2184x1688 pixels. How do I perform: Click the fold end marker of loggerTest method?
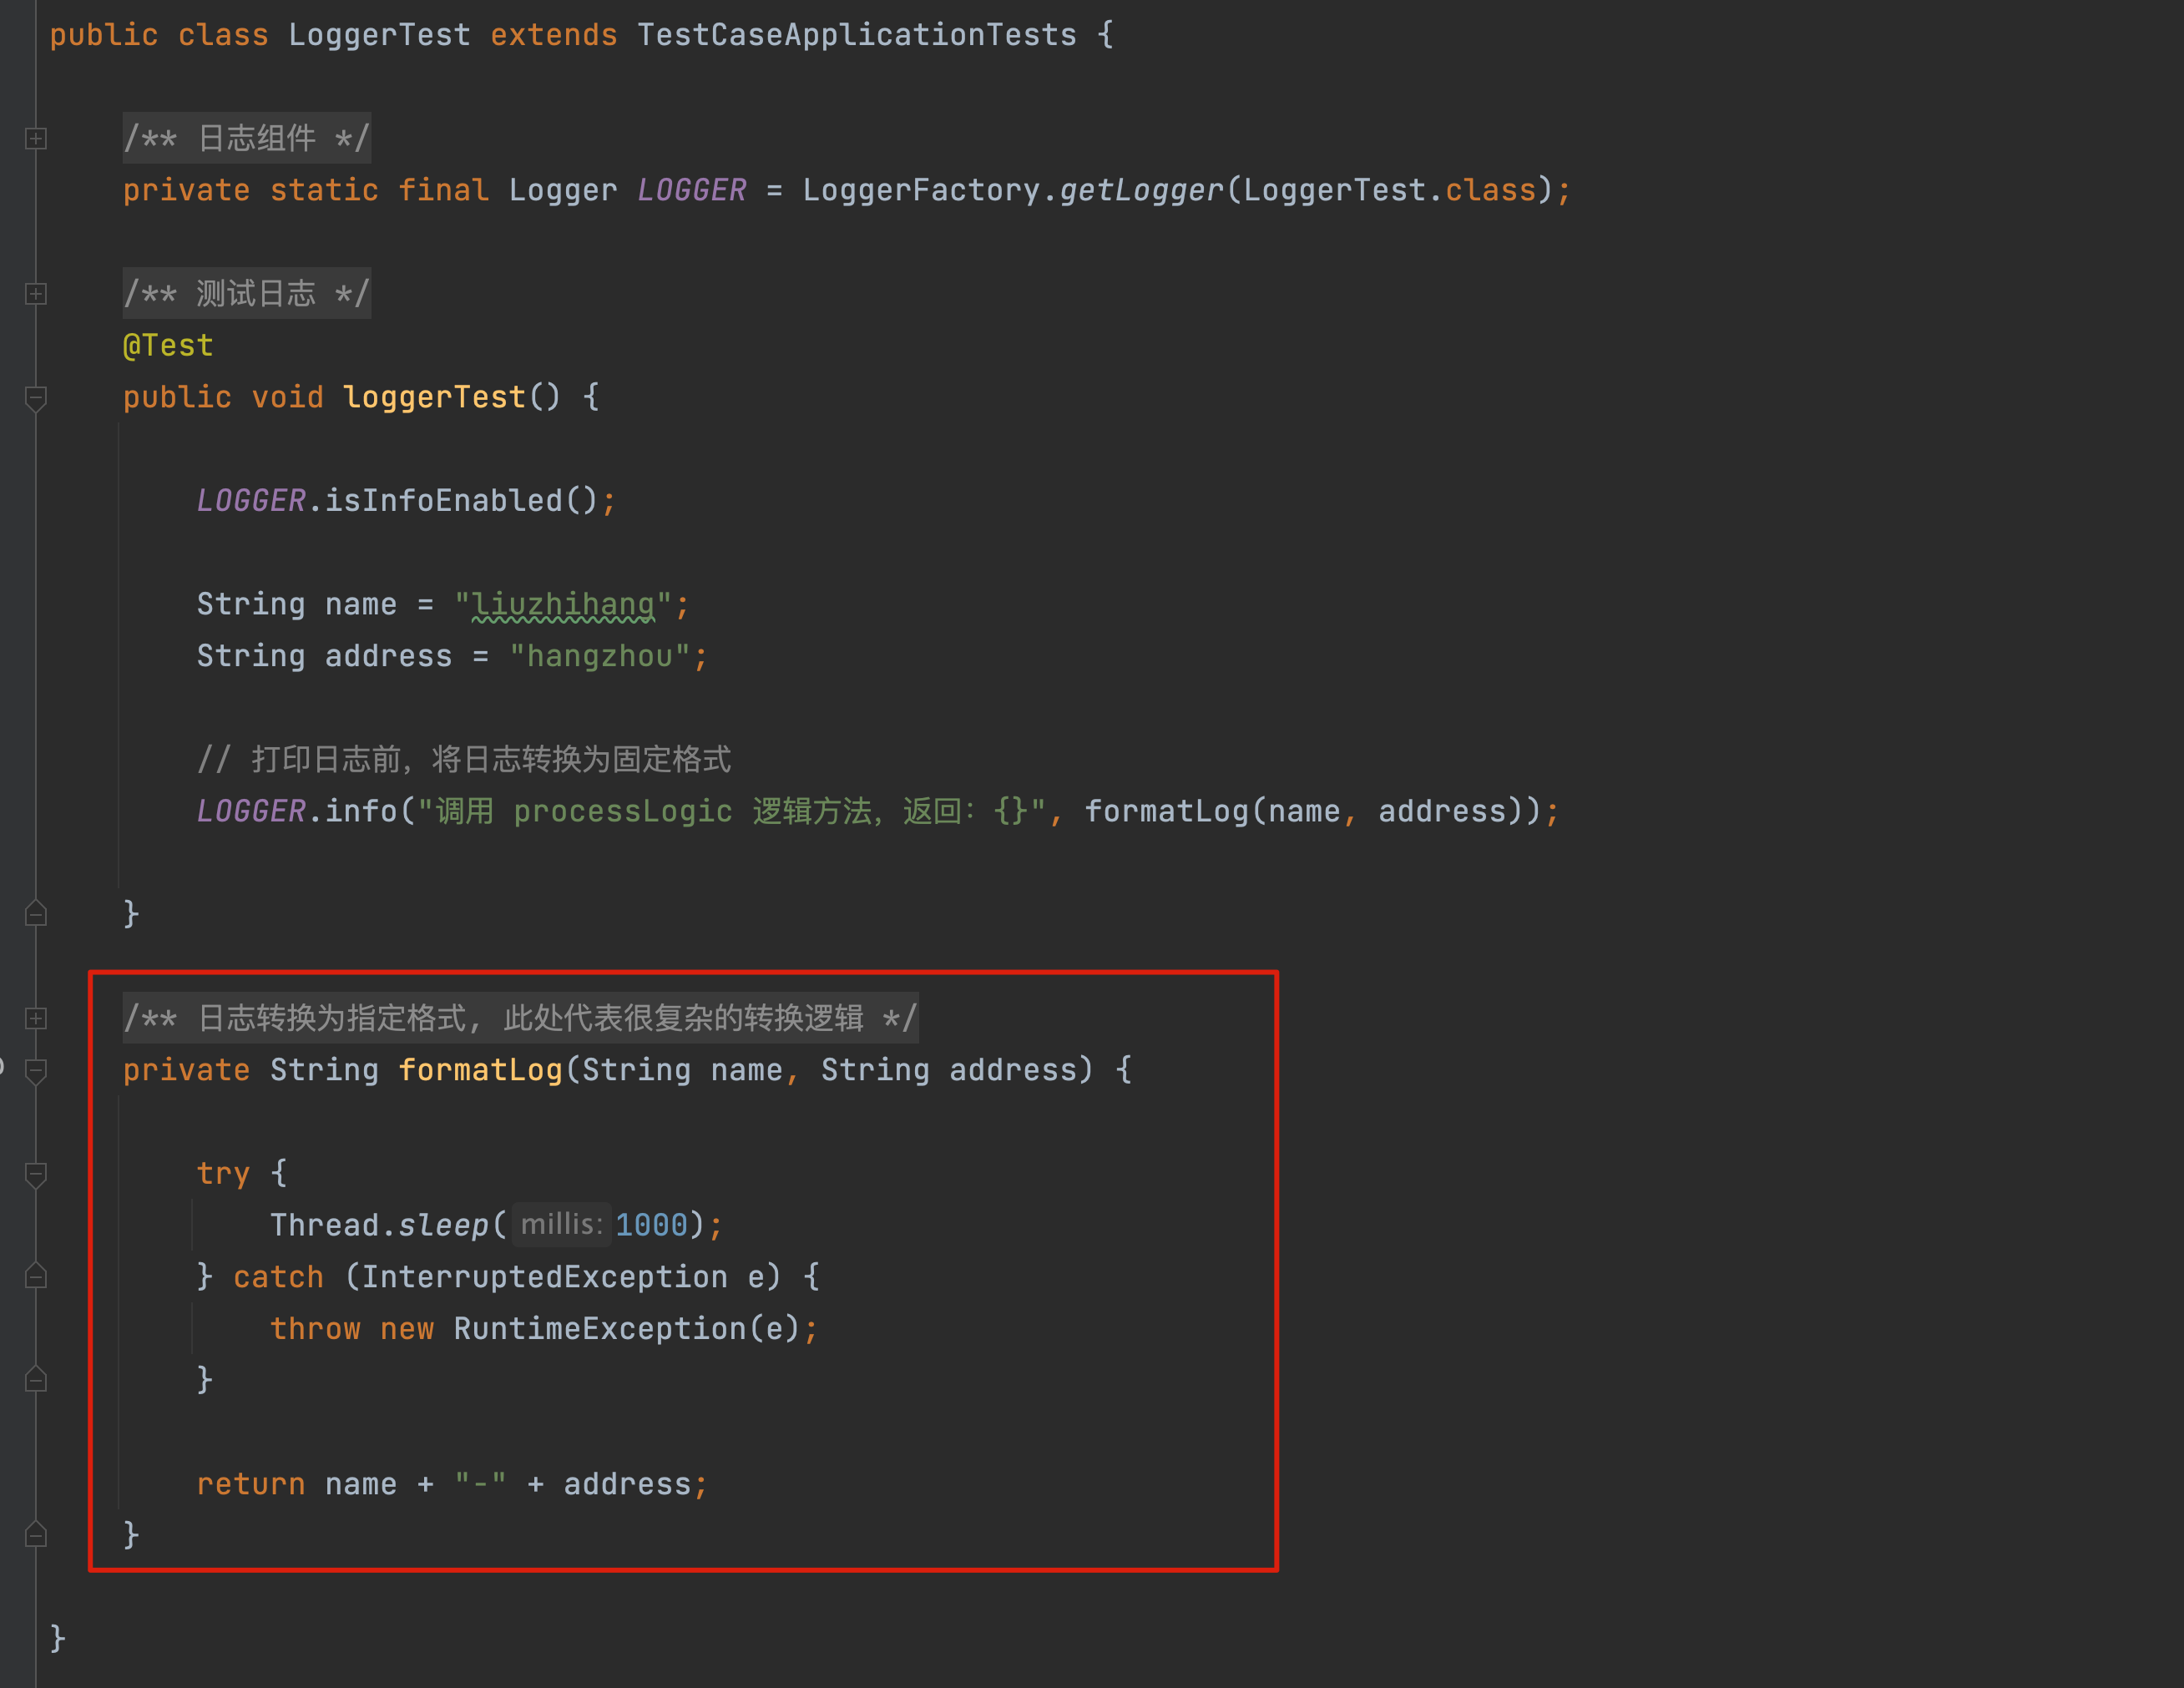36,913
